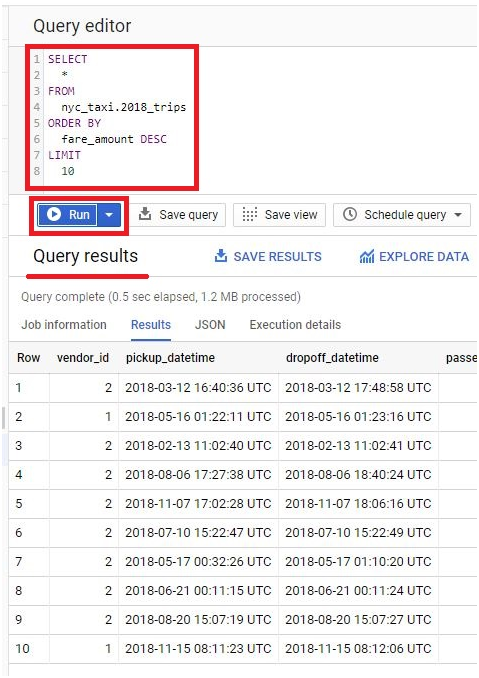Click the pickup_datetime column header
Viewport: 479px width, 678px height.
[x=170, y=358]
